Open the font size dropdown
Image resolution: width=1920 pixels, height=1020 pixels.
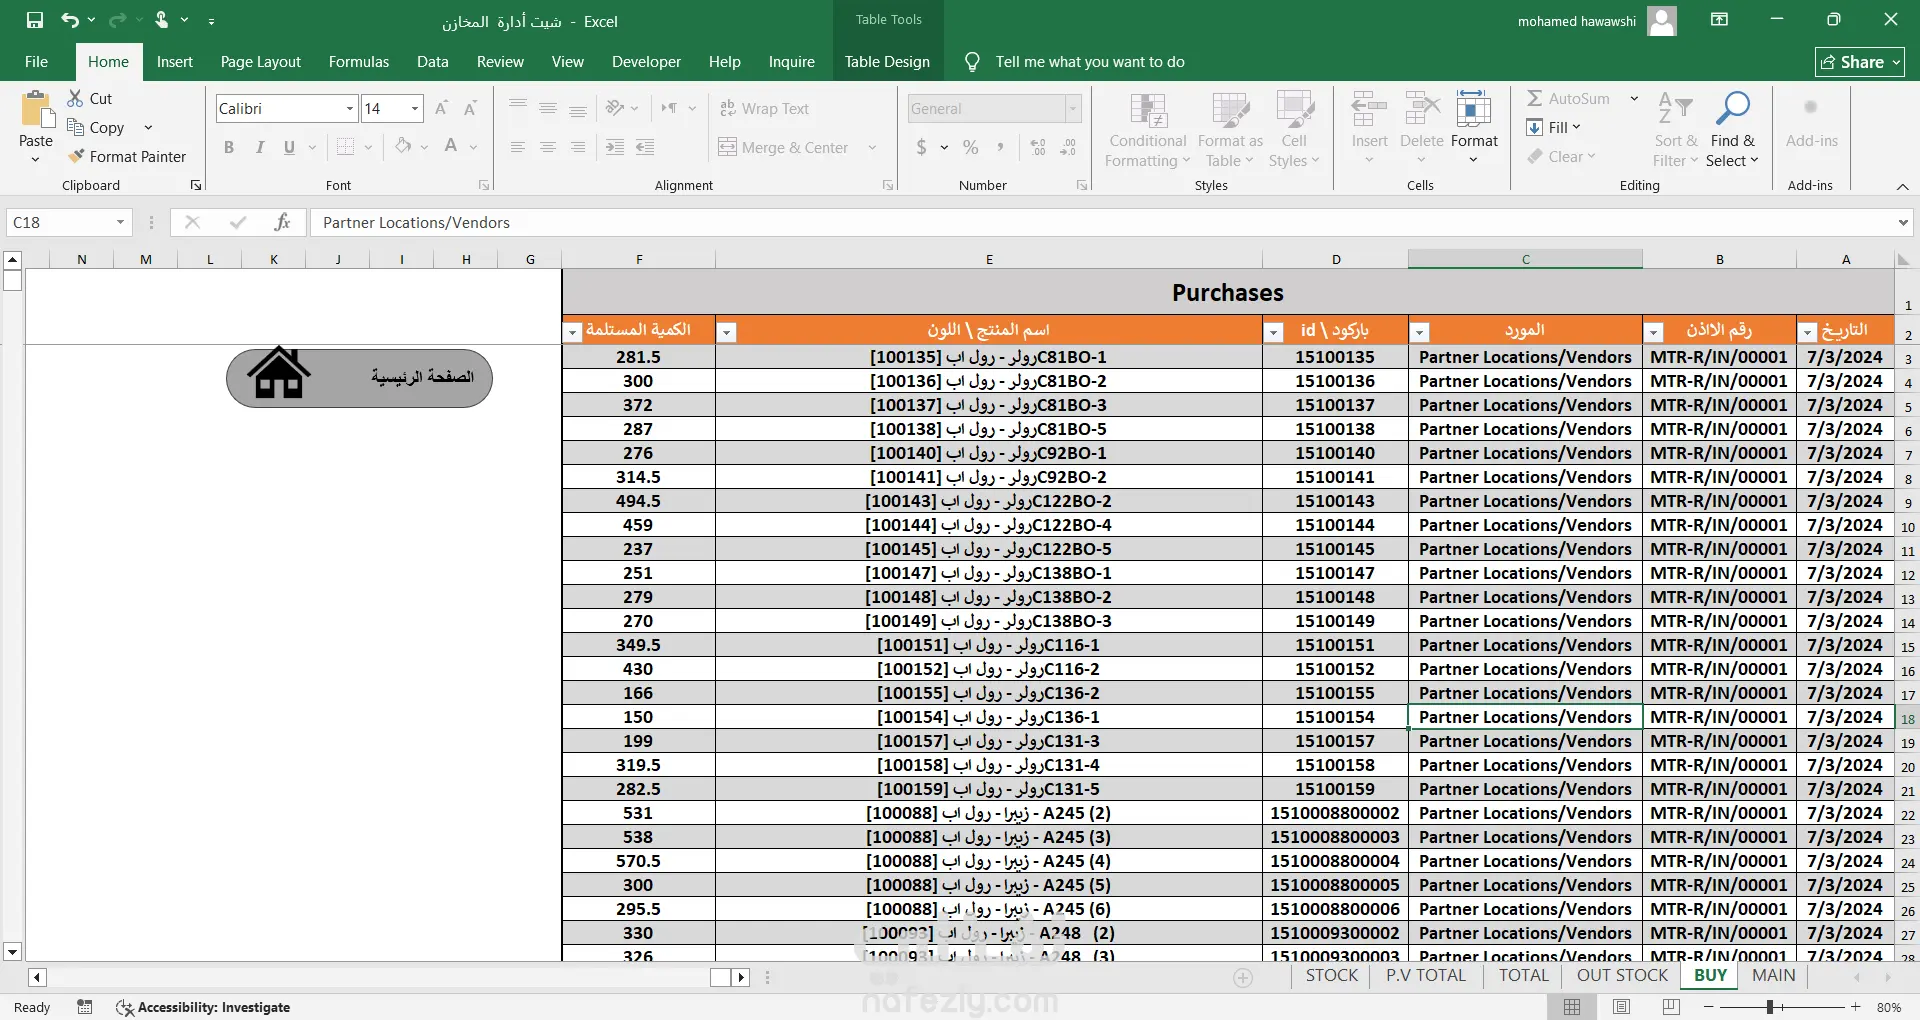414,108
